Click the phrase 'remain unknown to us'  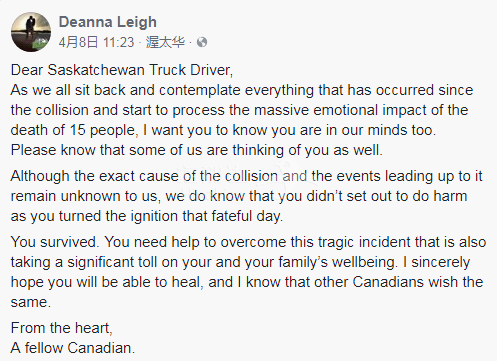click(83, 196)
